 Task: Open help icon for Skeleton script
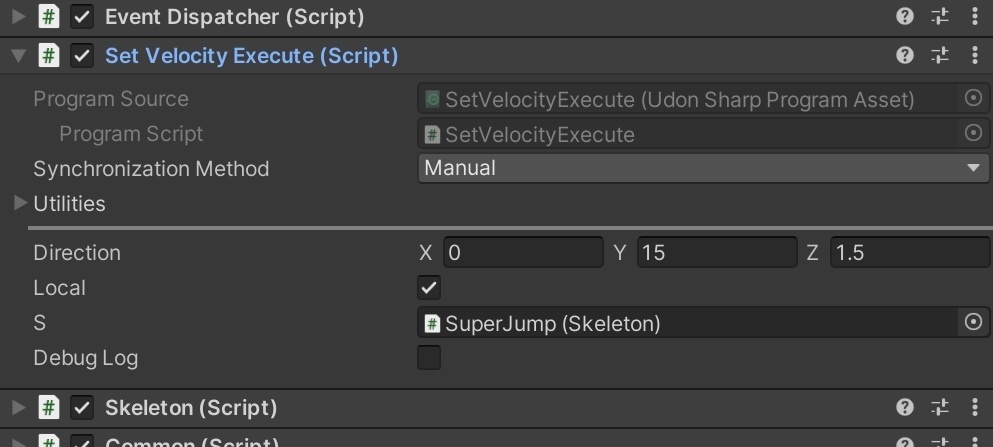(905, 407)
